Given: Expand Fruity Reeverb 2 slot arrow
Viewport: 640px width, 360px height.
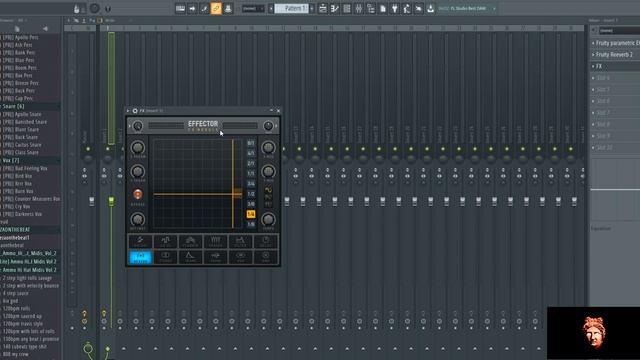Looking at the screenshot, I should [593, 55].
